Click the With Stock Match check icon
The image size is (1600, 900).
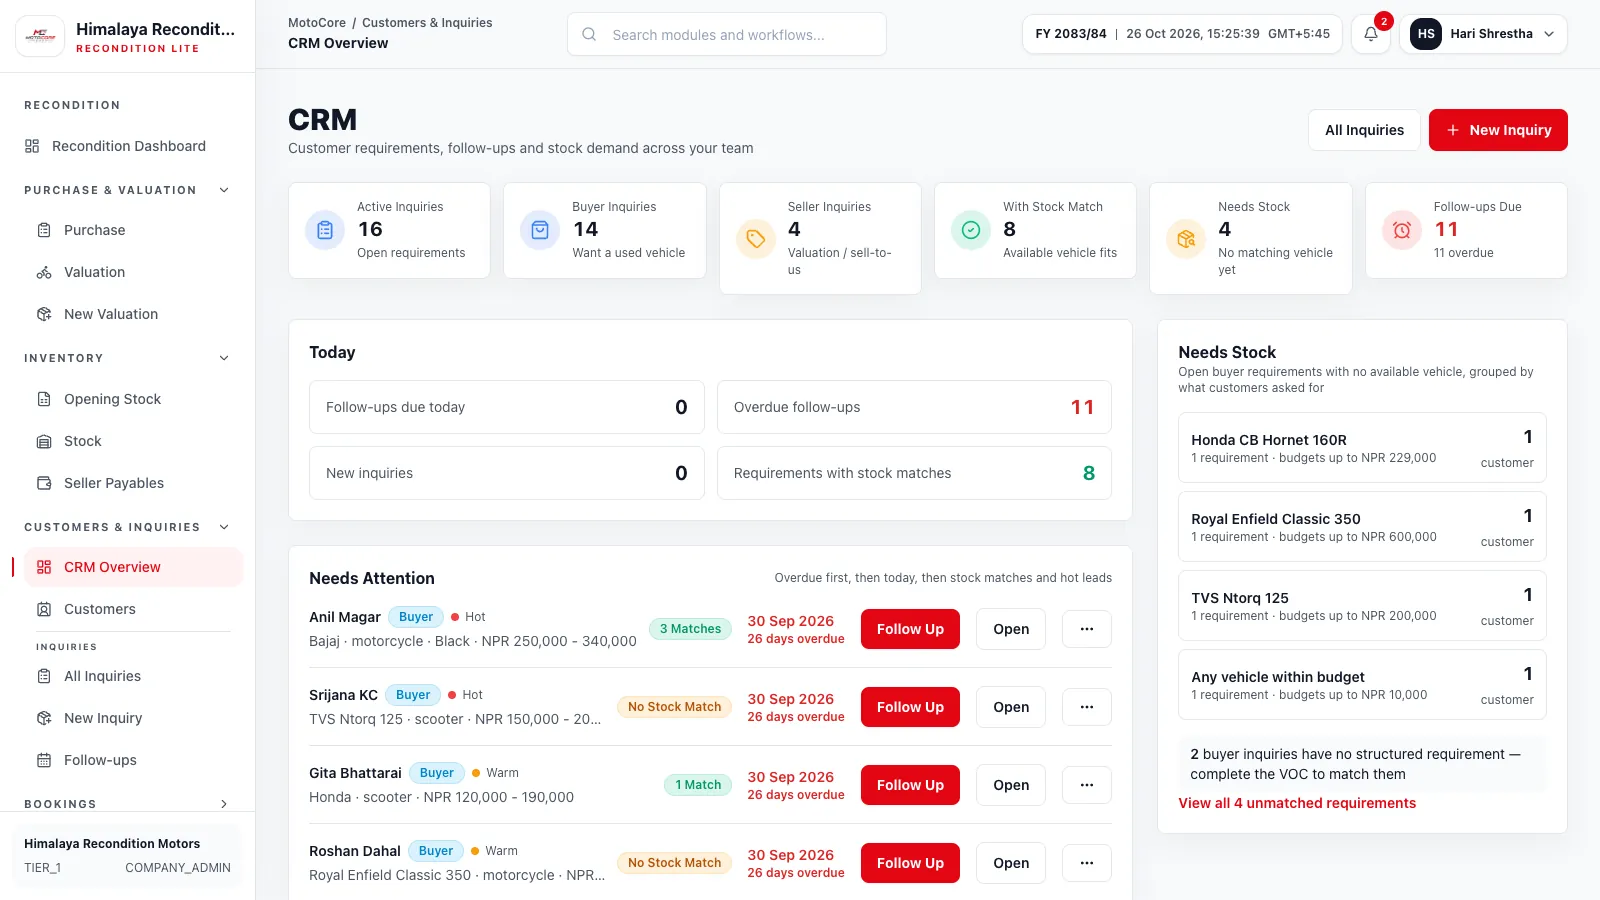click(x=971, y=230)
